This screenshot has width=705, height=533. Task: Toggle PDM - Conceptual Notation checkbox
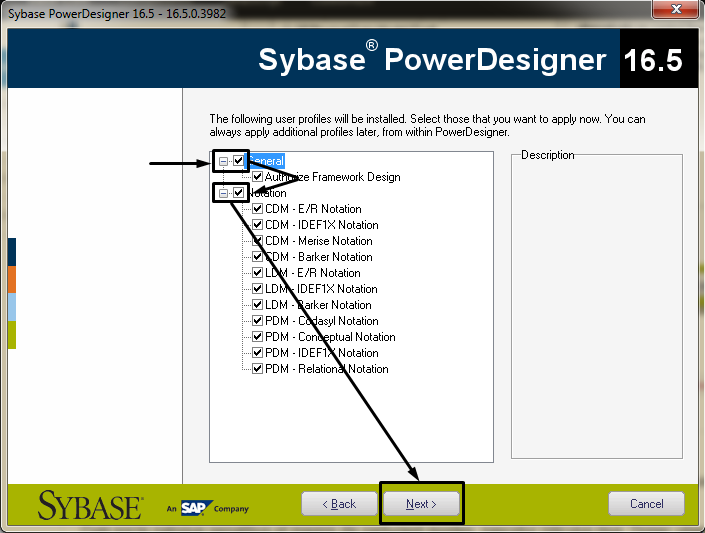click(257, 336)
